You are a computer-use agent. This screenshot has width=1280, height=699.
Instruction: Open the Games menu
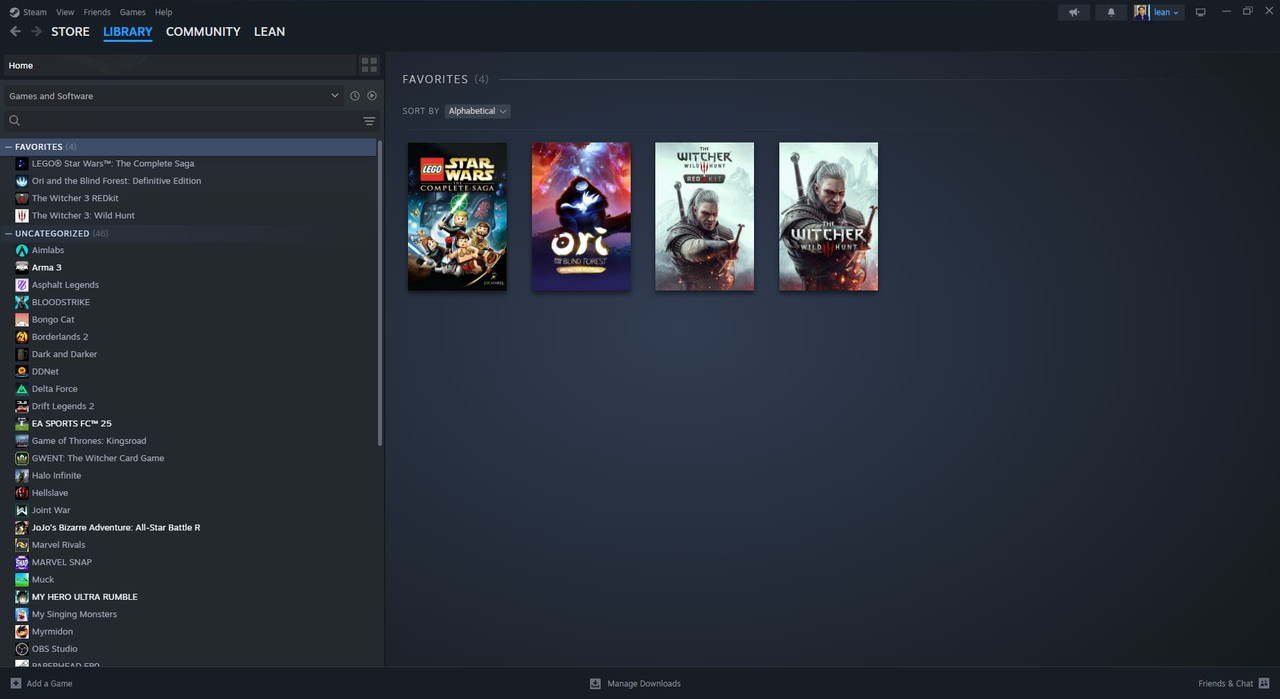point(133,12)
